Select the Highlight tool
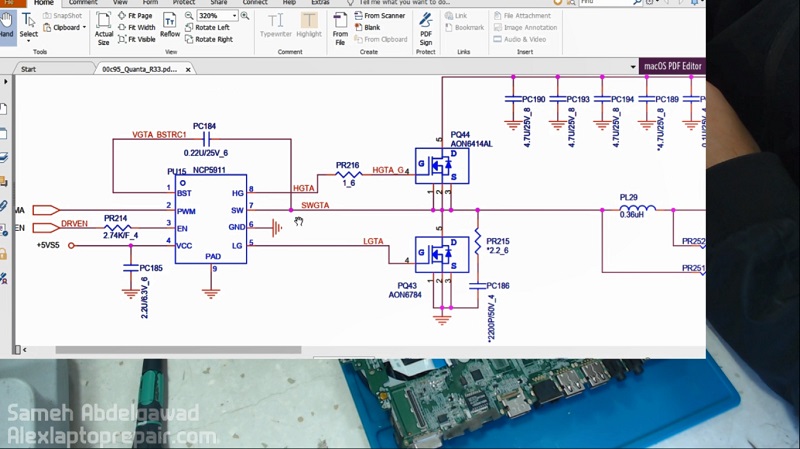The height and width of the screenshot is (449, 800). (x=309, y=26)
